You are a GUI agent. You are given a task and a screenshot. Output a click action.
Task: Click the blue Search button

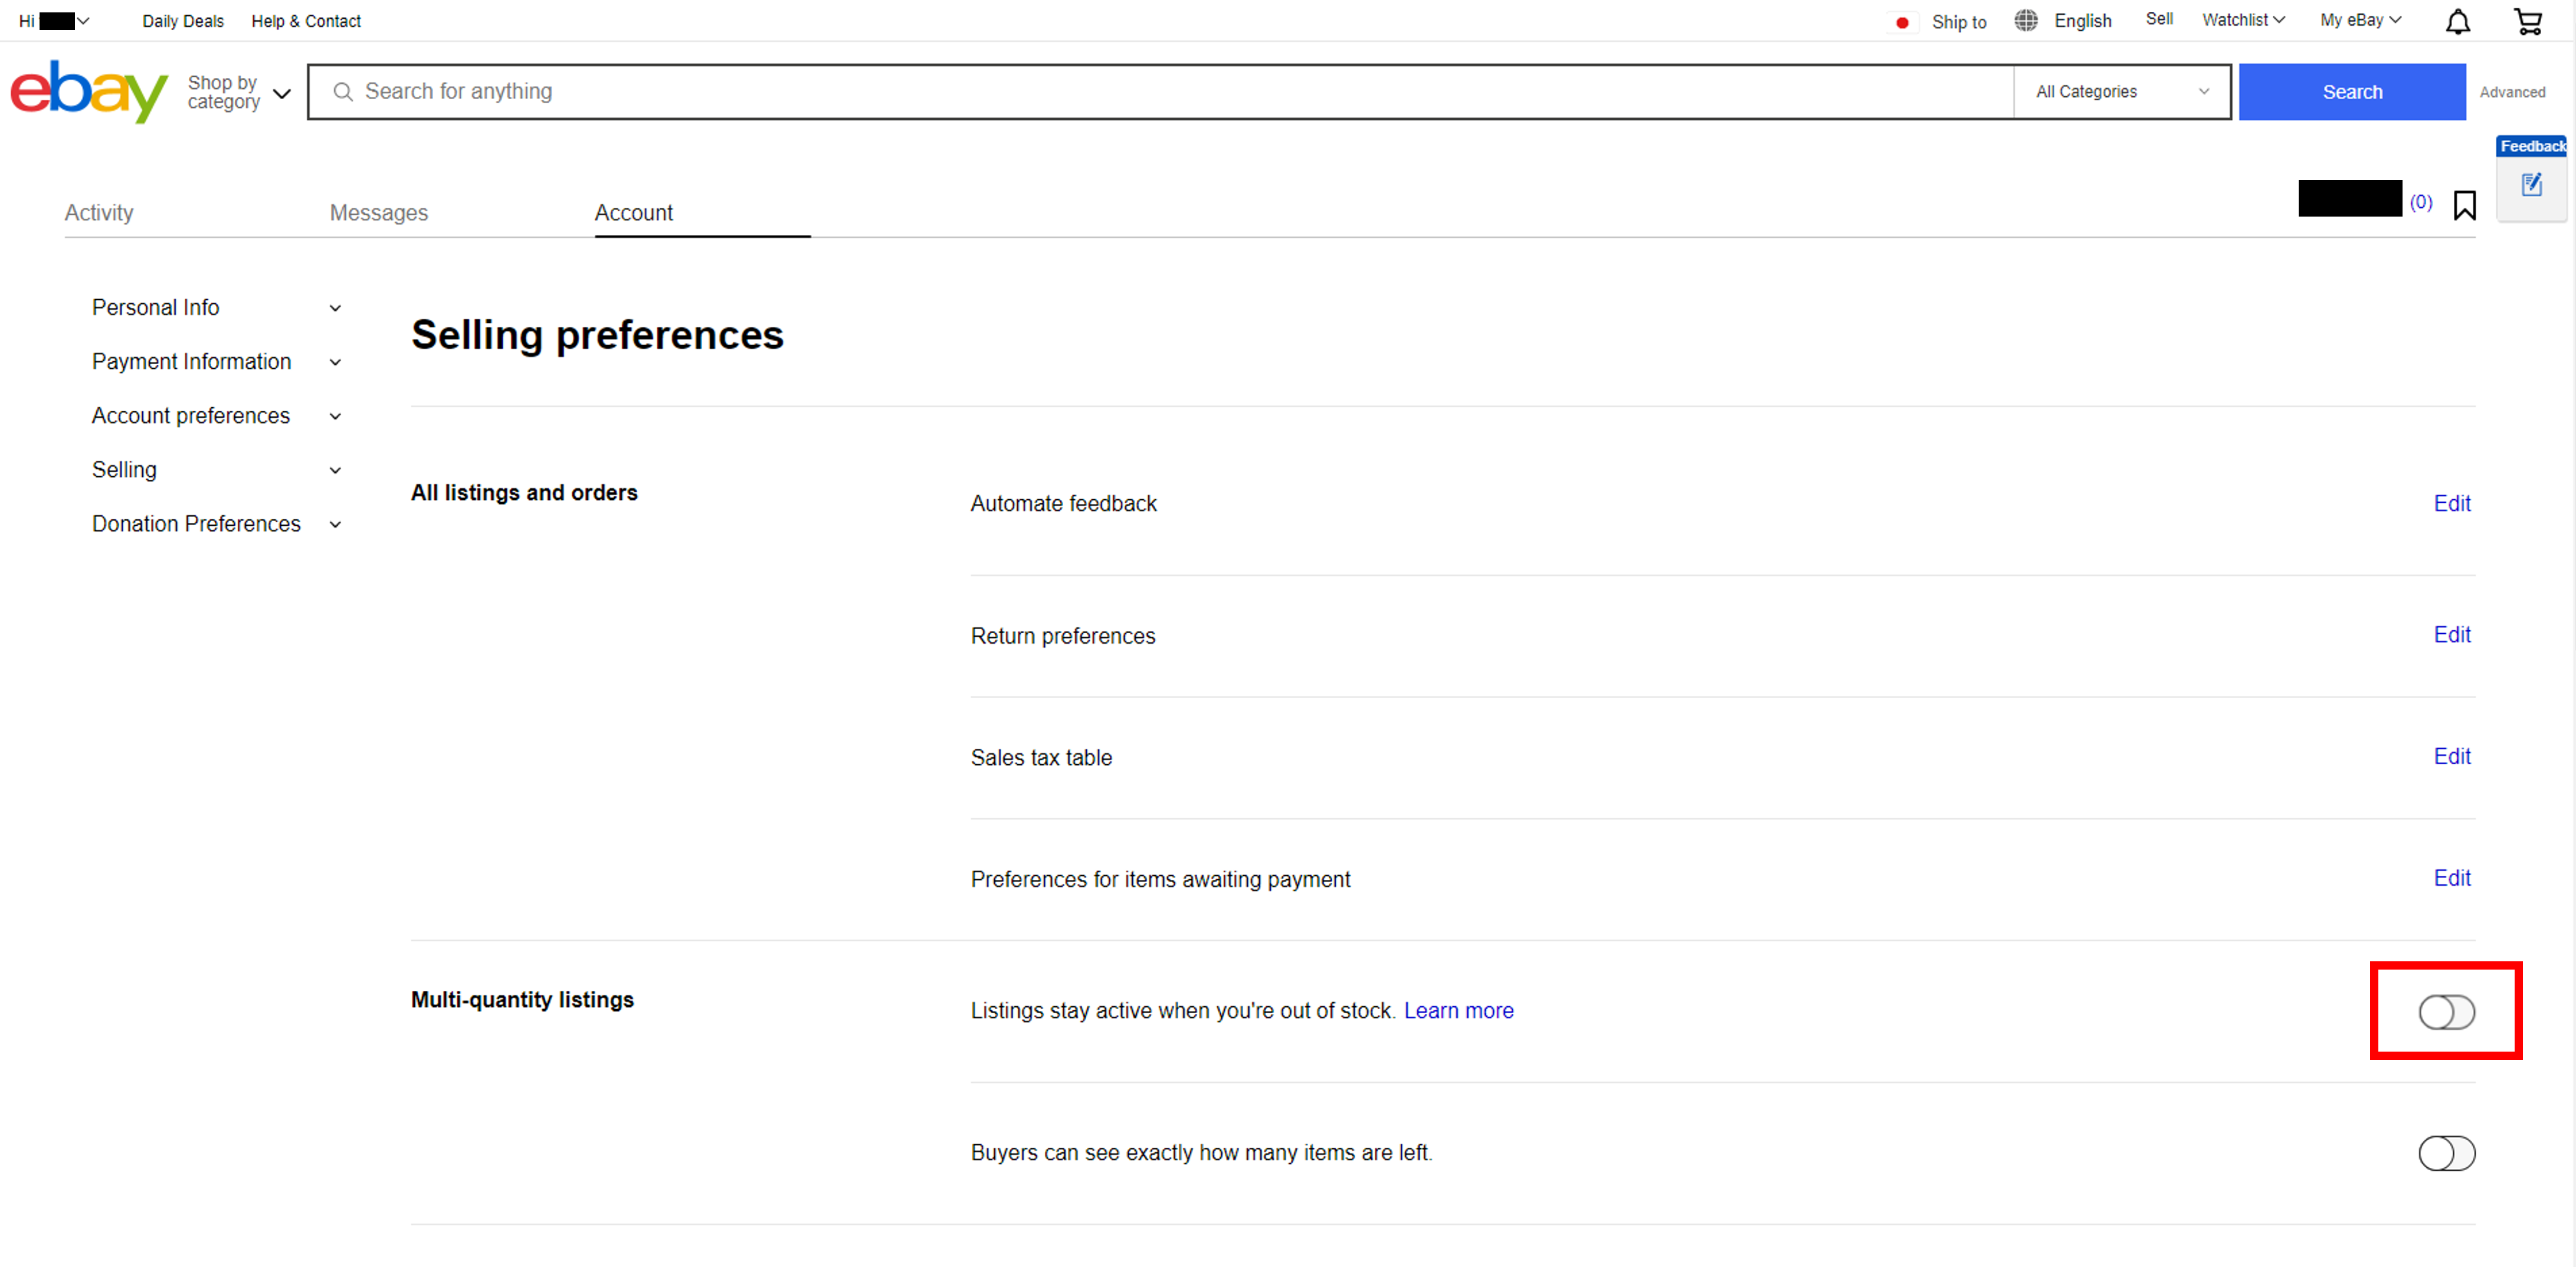[x=2351, y=92]
